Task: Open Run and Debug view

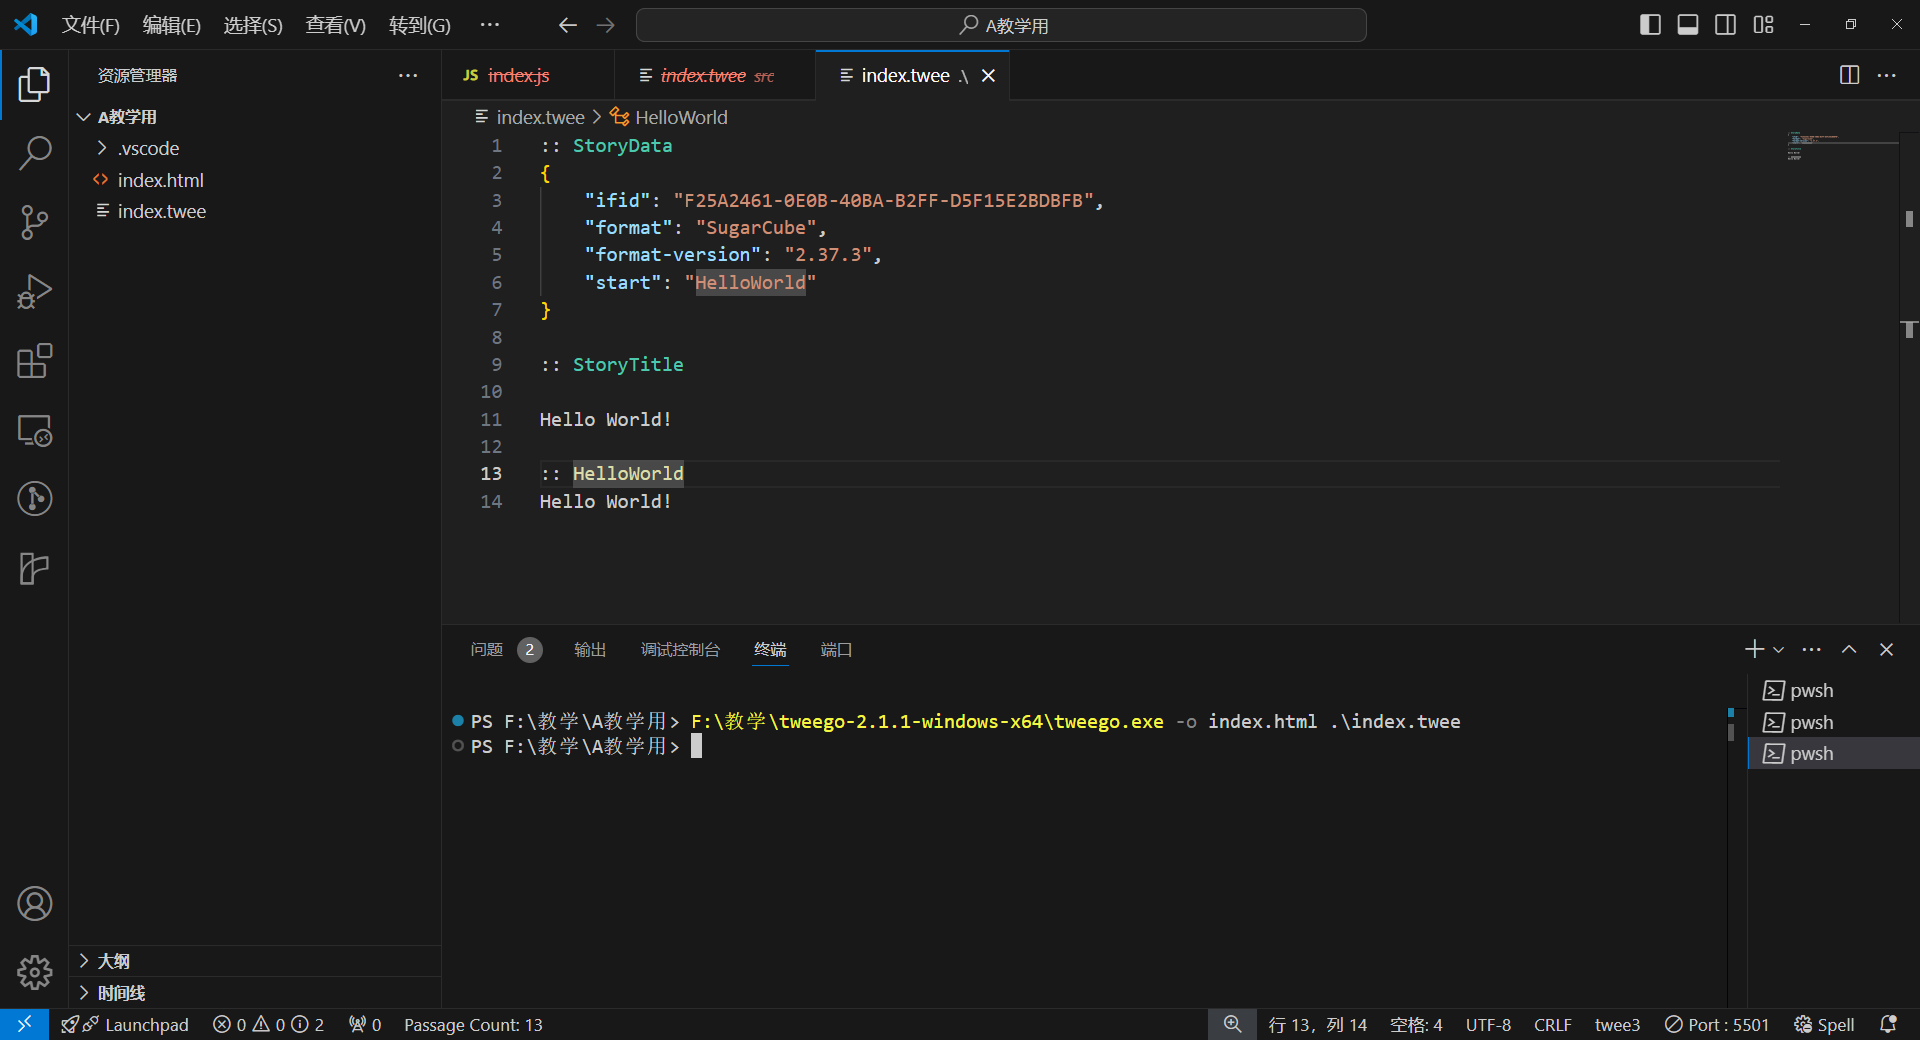Action: [x=34, y=292]
